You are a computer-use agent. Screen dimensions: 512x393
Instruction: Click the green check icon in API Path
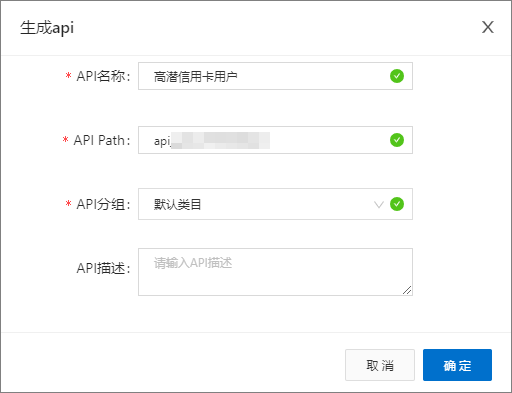(397, 140)
